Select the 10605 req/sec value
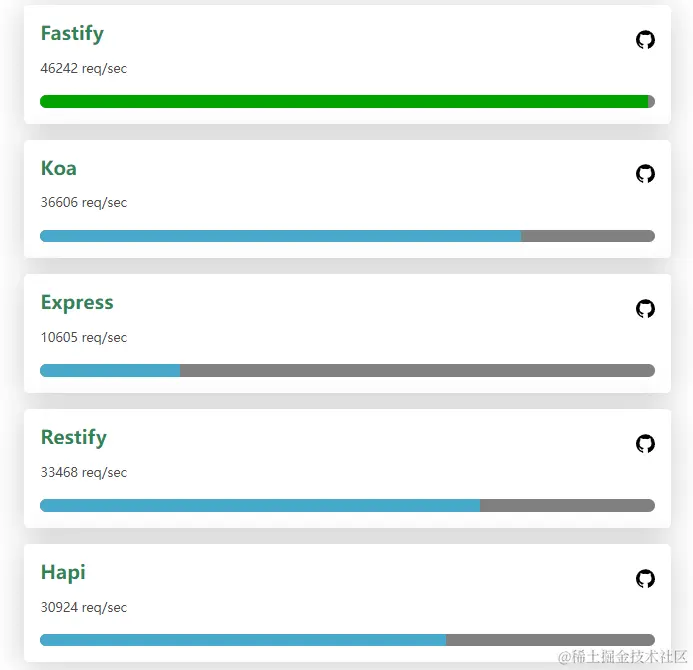693x670 pixels. (84, 338)
